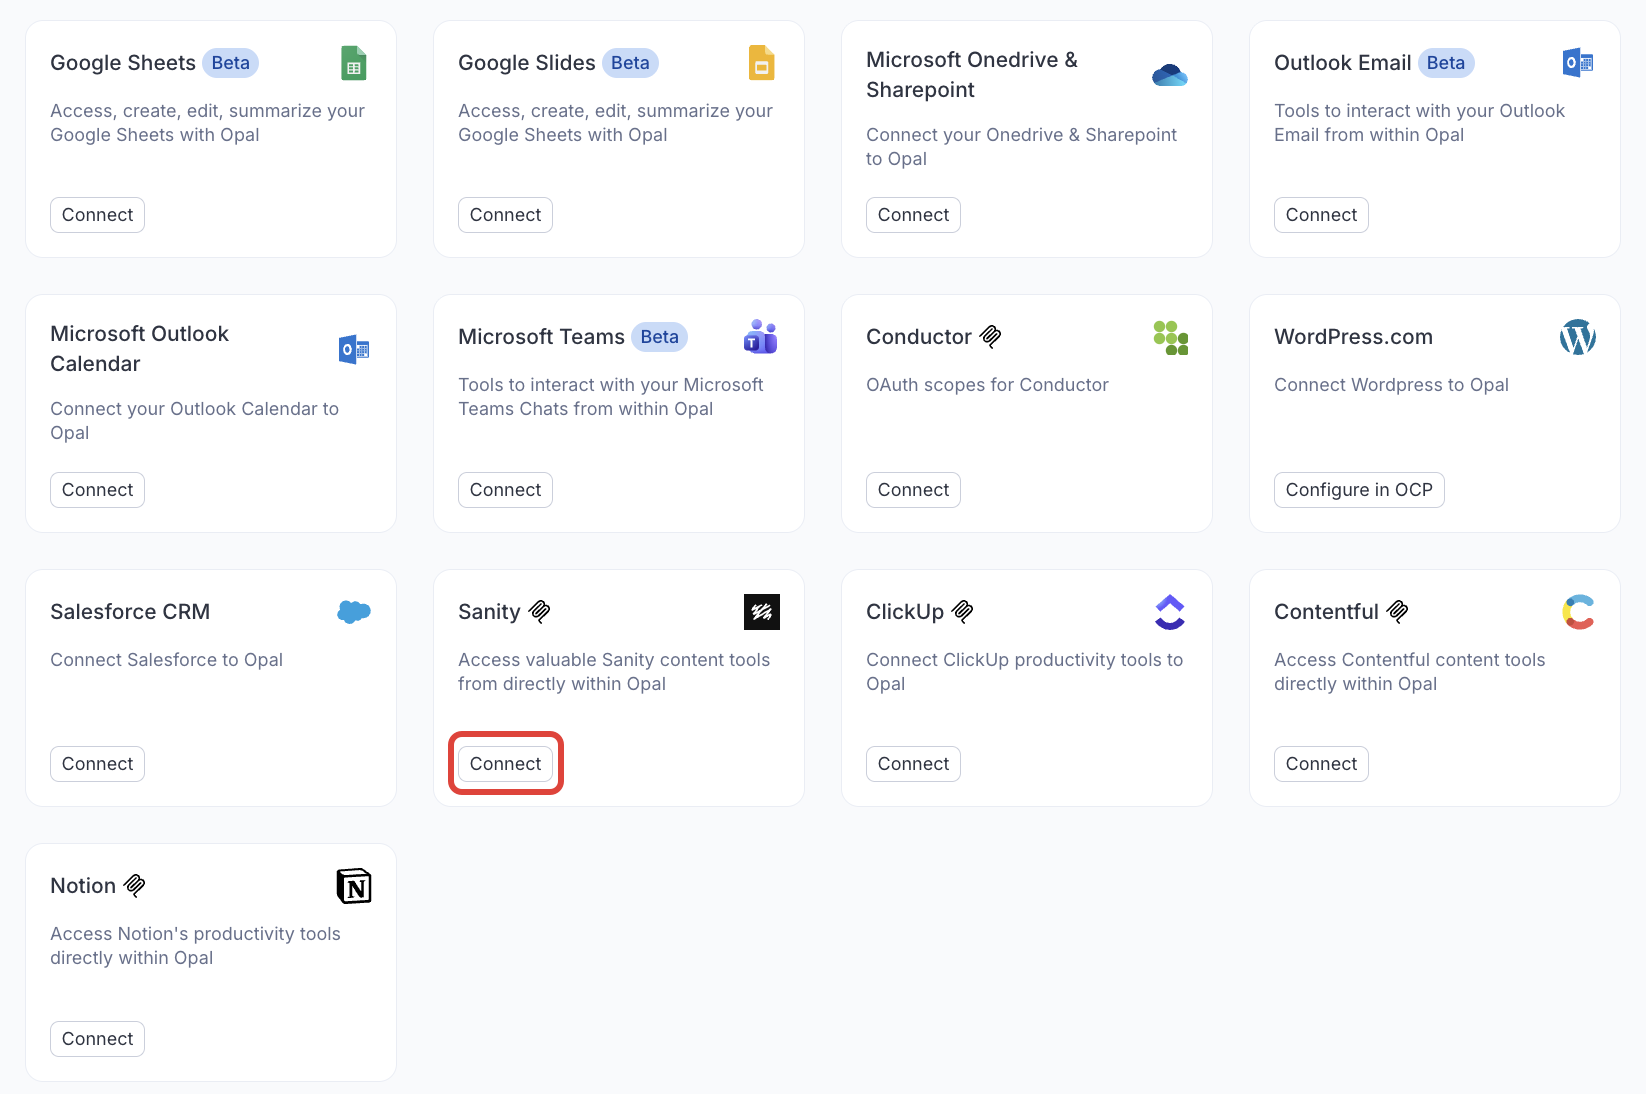Click the Contentful logo icon

click(1578, 612)
